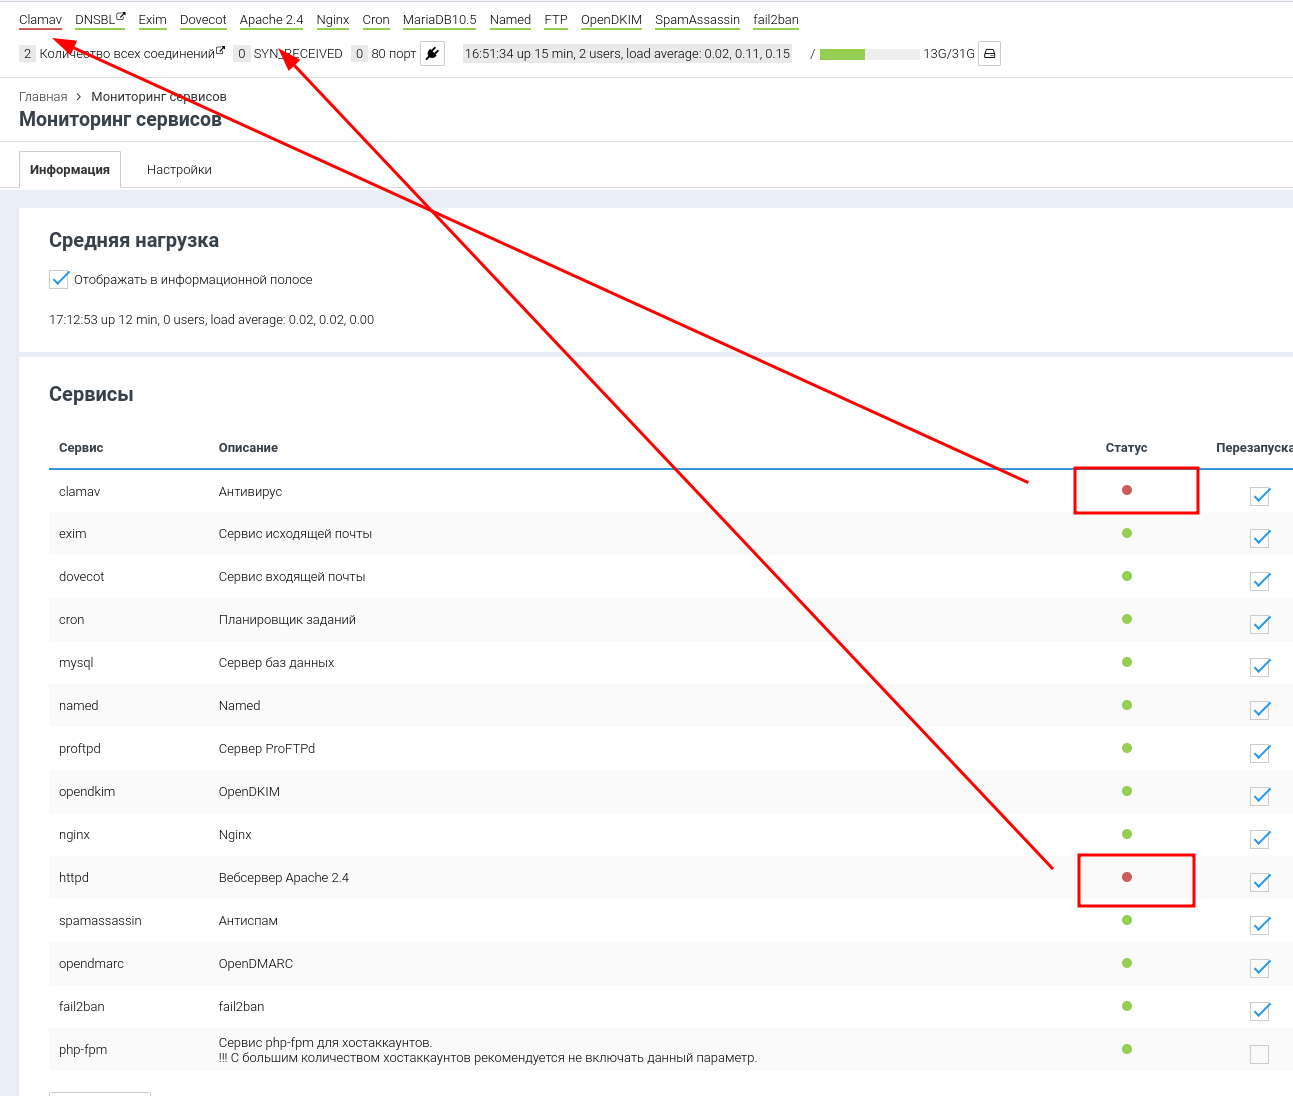The image size is (1293, 1096).
Task: Click the green status dot for exim
Action: [1127, 533]
